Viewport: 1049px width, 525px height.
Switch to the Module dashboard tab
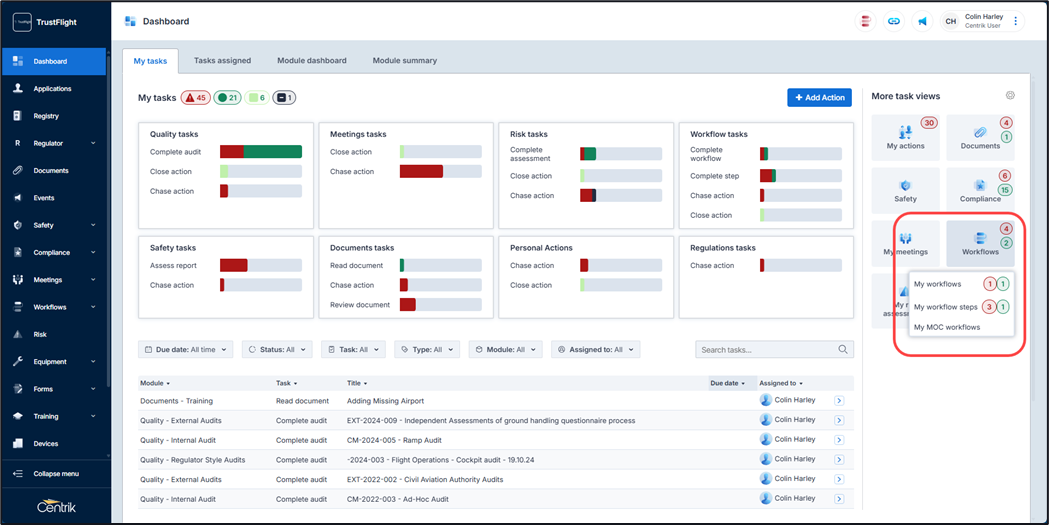312,61
